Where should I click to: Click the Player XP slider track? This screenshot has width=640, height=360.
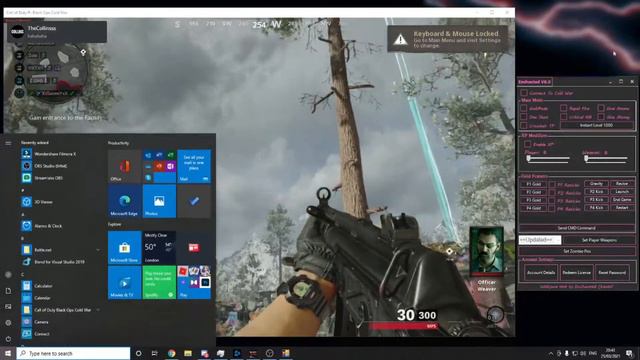[x=548, y=159]
